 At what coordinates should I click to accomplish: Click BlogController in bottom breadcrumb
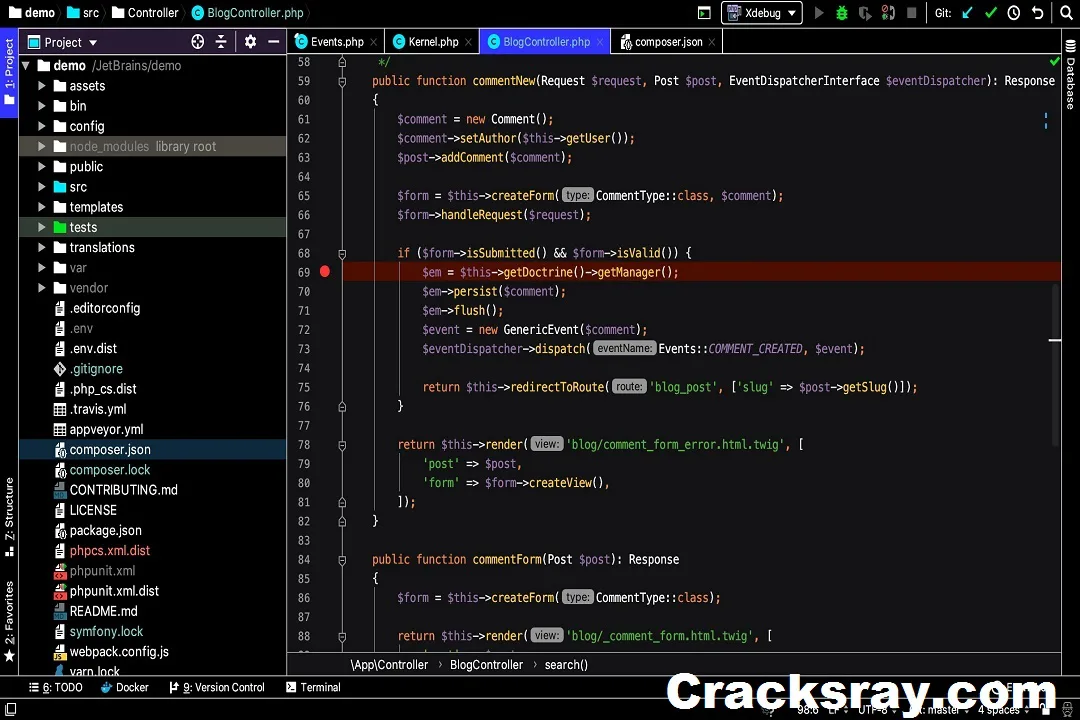tap(486, 665)
